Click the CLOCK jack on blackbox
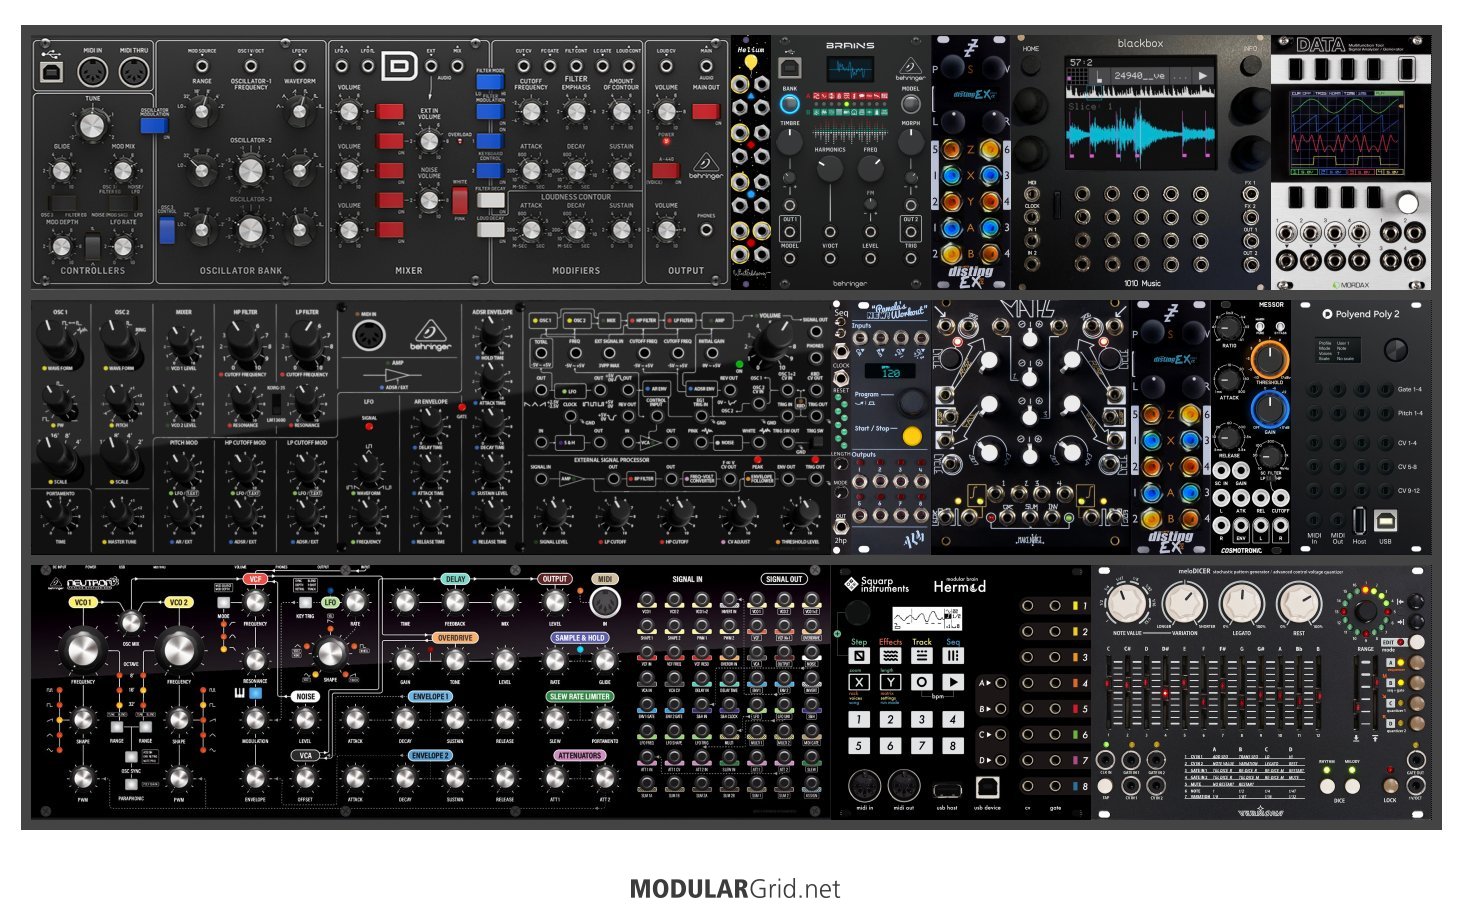The height and width of the screenshot is (910, 1472). tap(1033, 216)
